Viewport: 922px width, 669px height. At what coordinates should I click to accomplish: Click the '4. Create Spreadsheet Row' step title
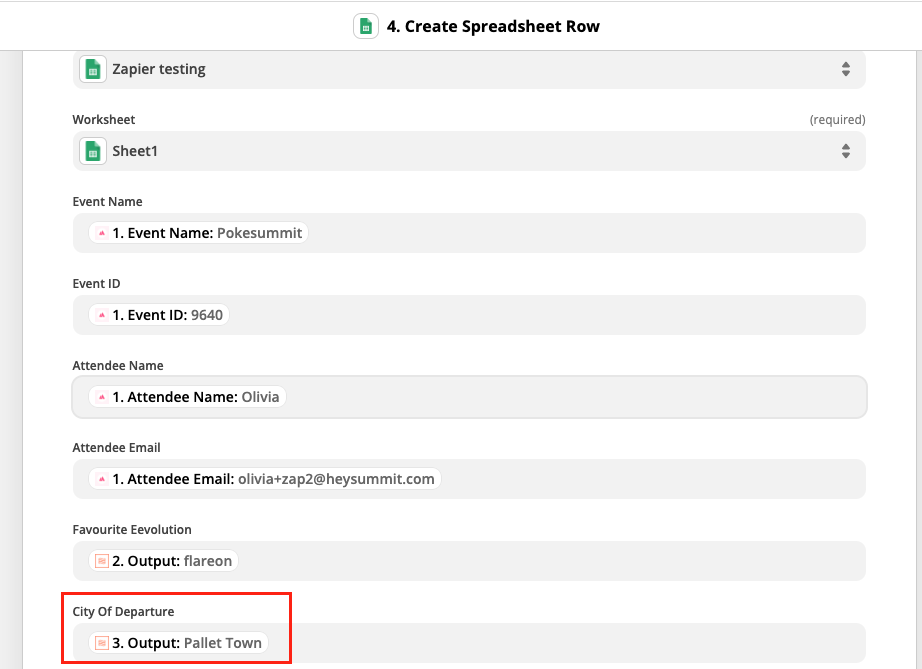coord(493,26)
